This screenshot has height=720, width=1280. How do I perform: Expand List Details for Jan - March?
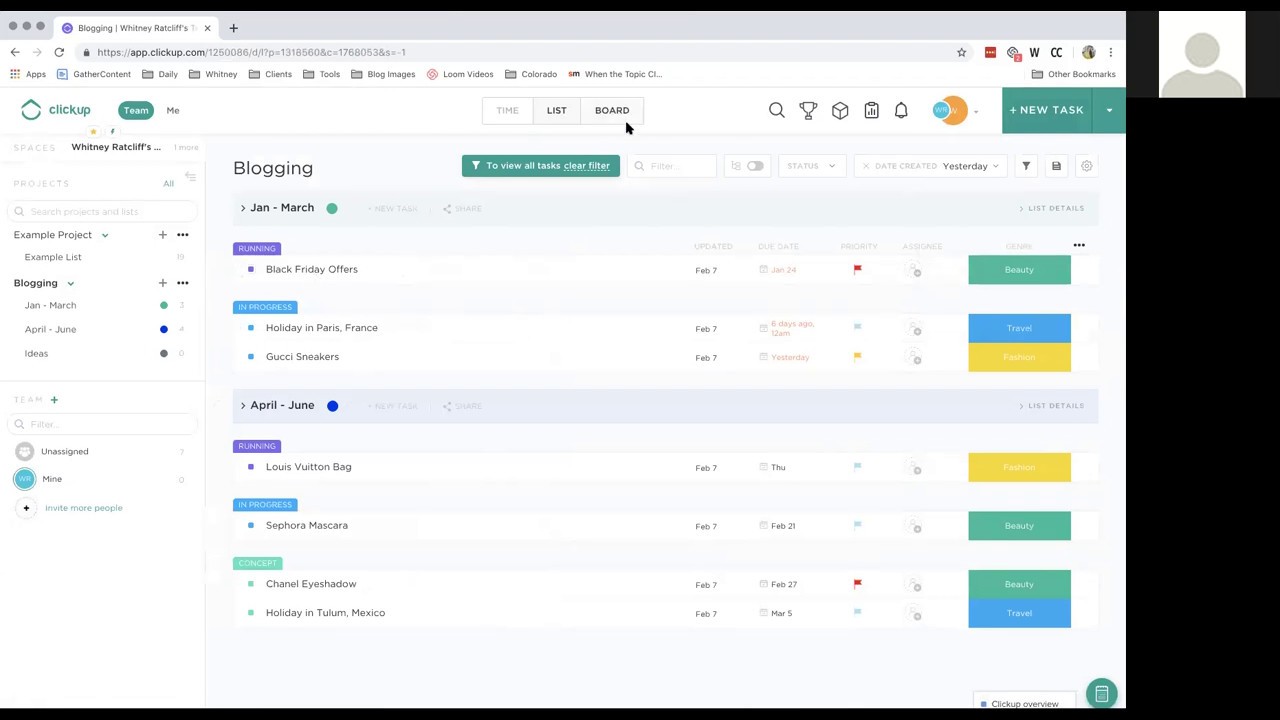pyautogui.click(x=1051, y=208)
